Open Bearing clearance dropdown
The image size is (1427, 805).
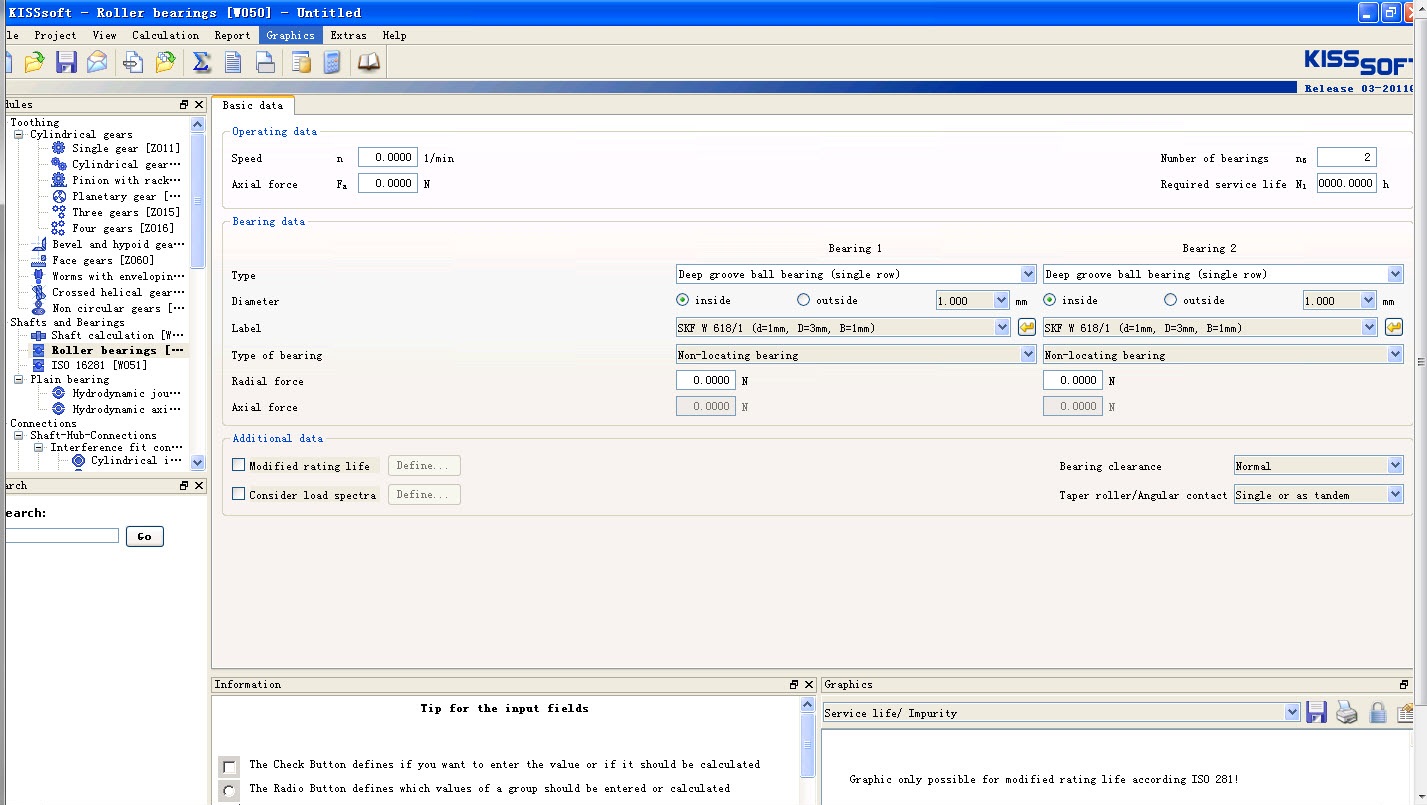(x=1319, y=466)
